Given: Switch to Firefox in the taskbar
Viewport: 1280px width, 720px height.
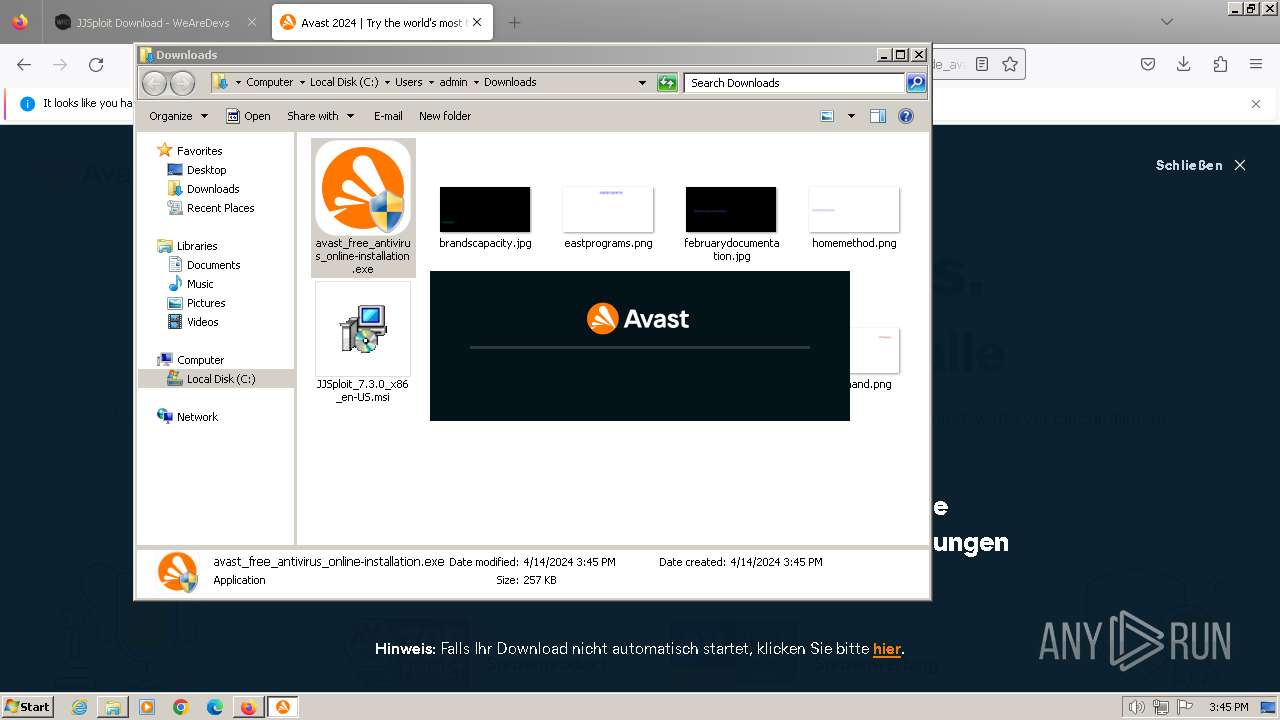Looking at the screenshot, I should [x=248, y=707].
